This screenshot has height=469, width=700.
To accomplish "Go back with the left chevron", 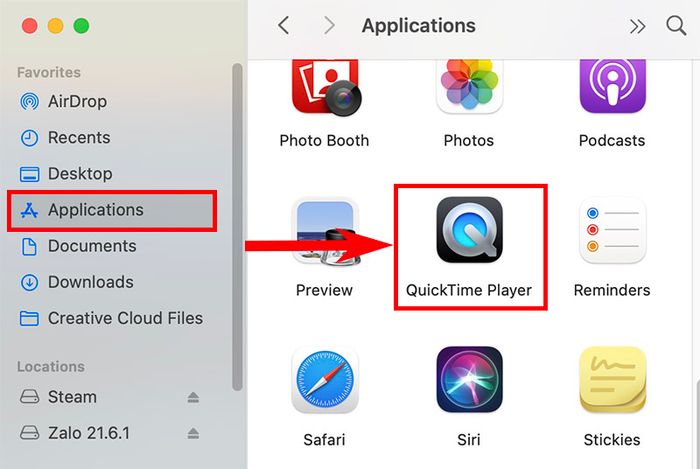I will coord(284,25).
